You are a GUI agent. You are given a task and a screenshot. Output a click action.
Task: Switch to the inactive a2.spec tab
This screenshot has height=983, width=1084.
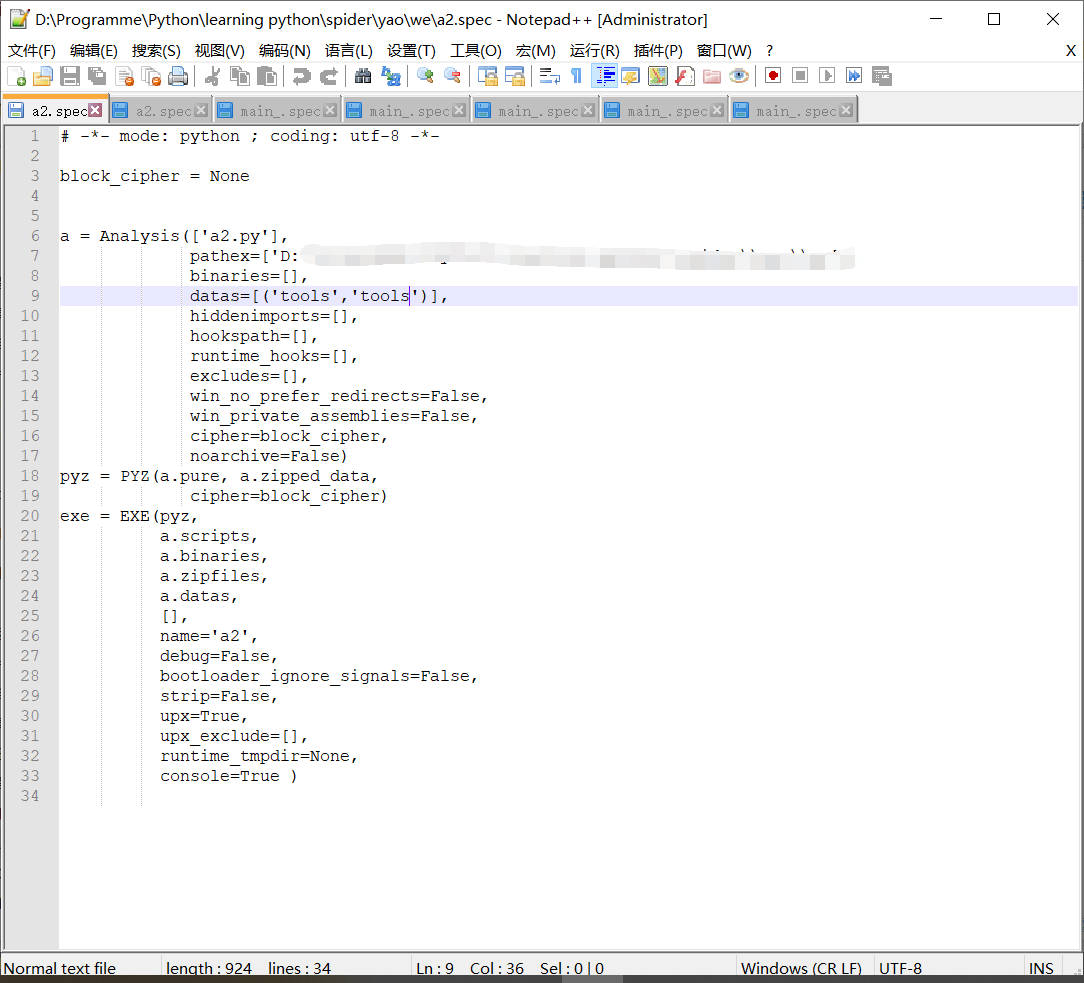160,111
